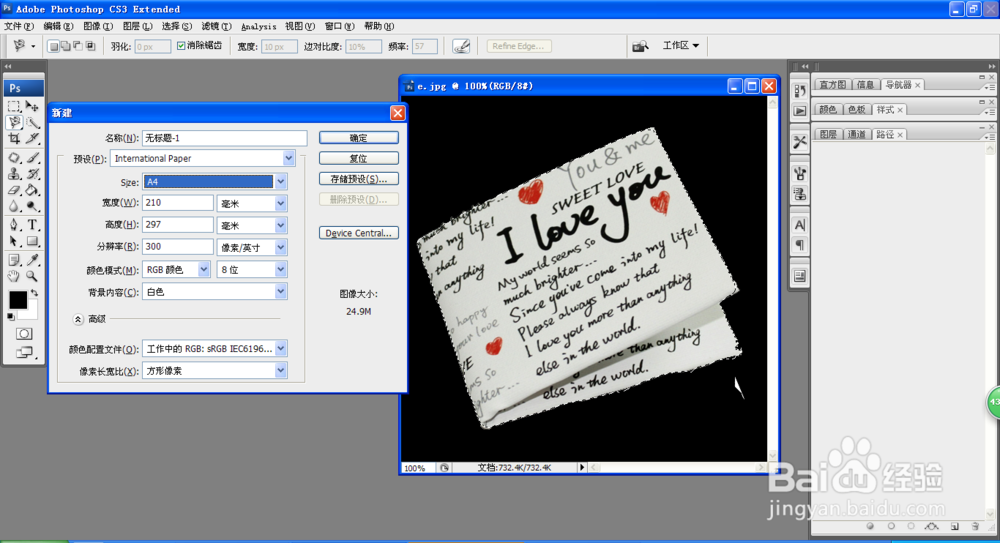Image resolution: width=1000 pixels, height=543 pixels.
Task: Click the 确定 OK button
Action: point(358,138)
